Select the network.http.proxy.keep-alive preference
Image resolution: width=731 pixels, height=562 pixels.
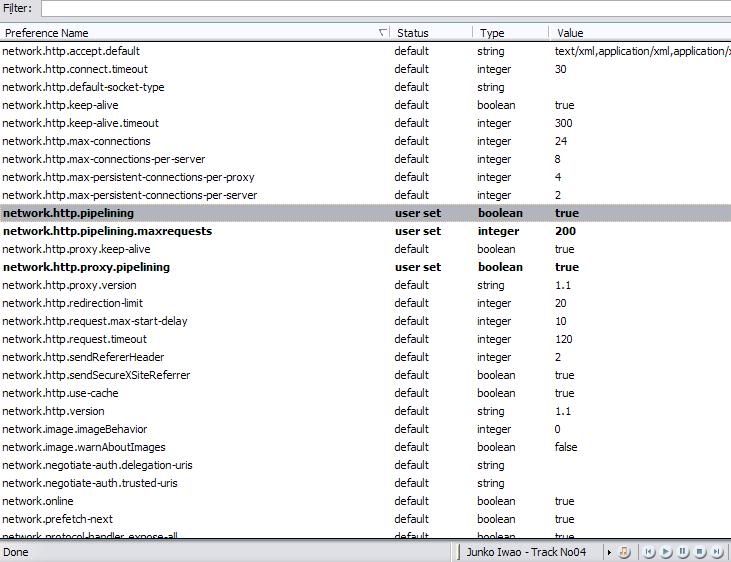(x=76, y=249)
